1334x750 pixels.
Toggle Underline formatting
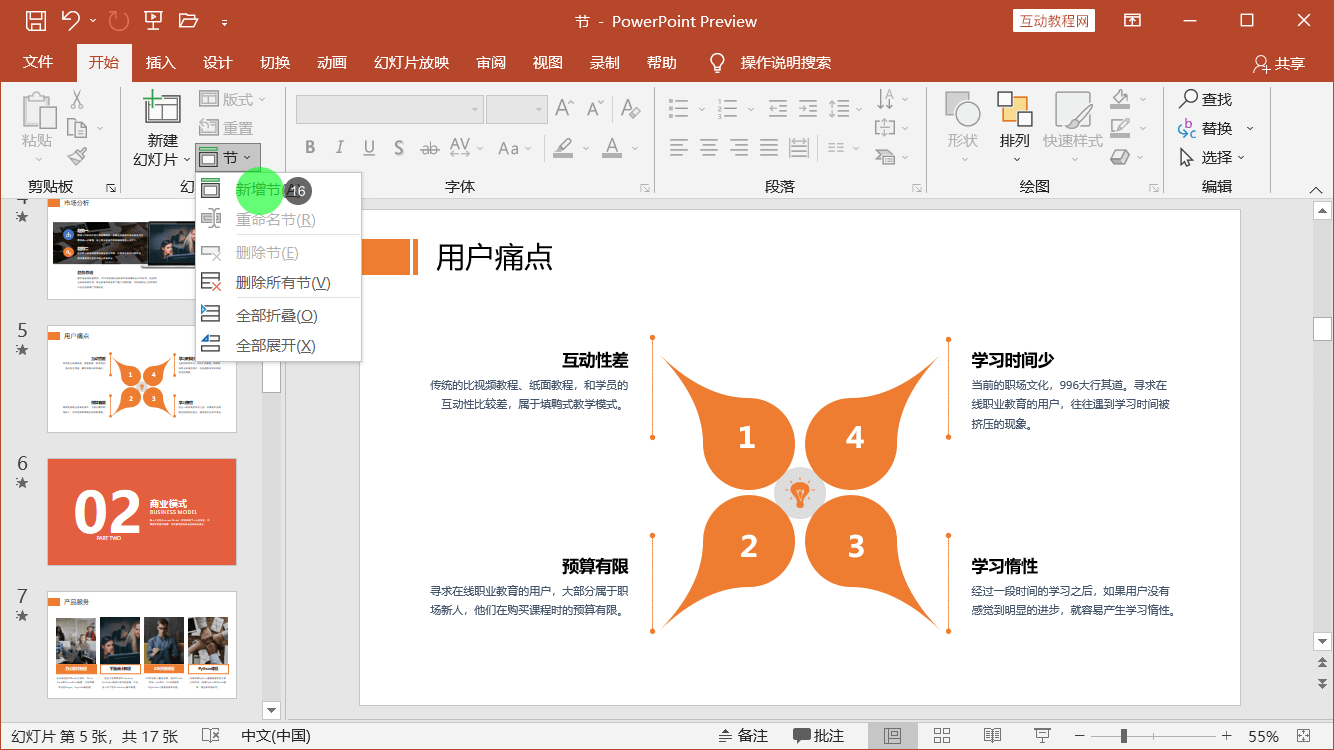pos(369,148)
